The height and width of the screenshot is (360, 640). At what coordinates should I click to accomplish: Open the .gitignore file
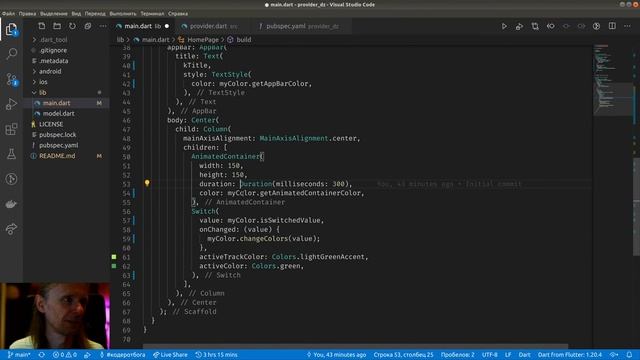(53, 50)
